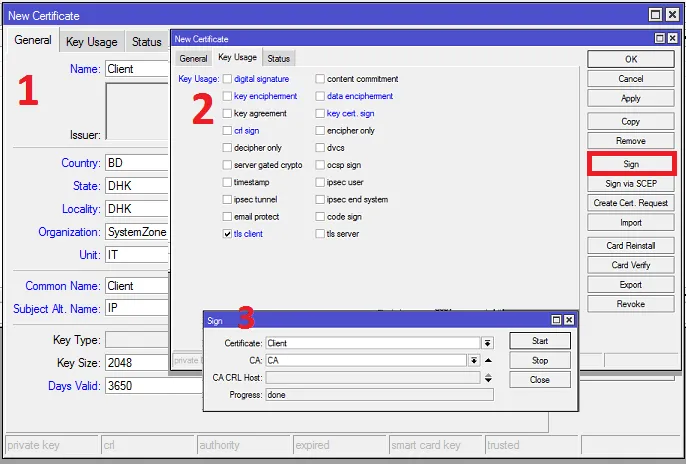The width and height of the screenshot is (686, 464).
Task: Enable the decipher only checkbox
Action: (x=227, y=147)
